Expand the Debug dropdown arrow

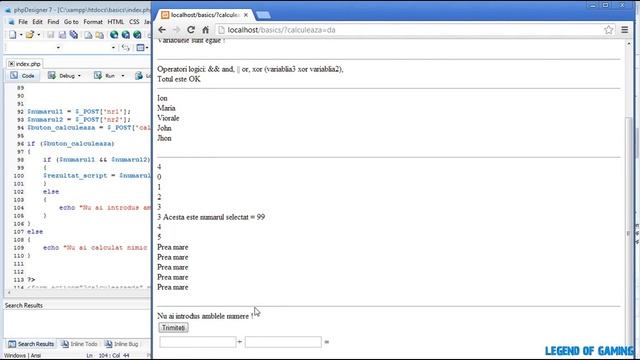click(79, 76)
